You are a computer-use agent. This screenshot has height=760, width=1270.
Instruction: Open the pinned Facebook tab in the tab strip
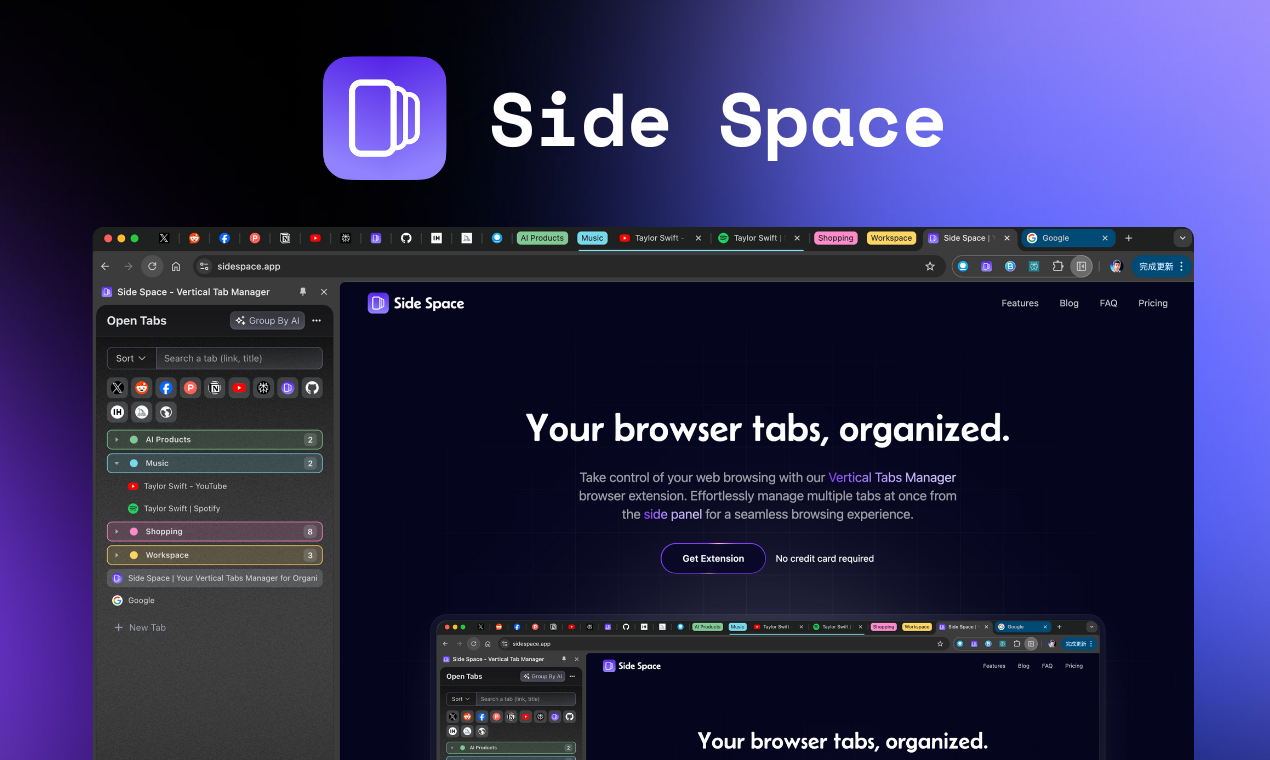(x=224, y=238)
